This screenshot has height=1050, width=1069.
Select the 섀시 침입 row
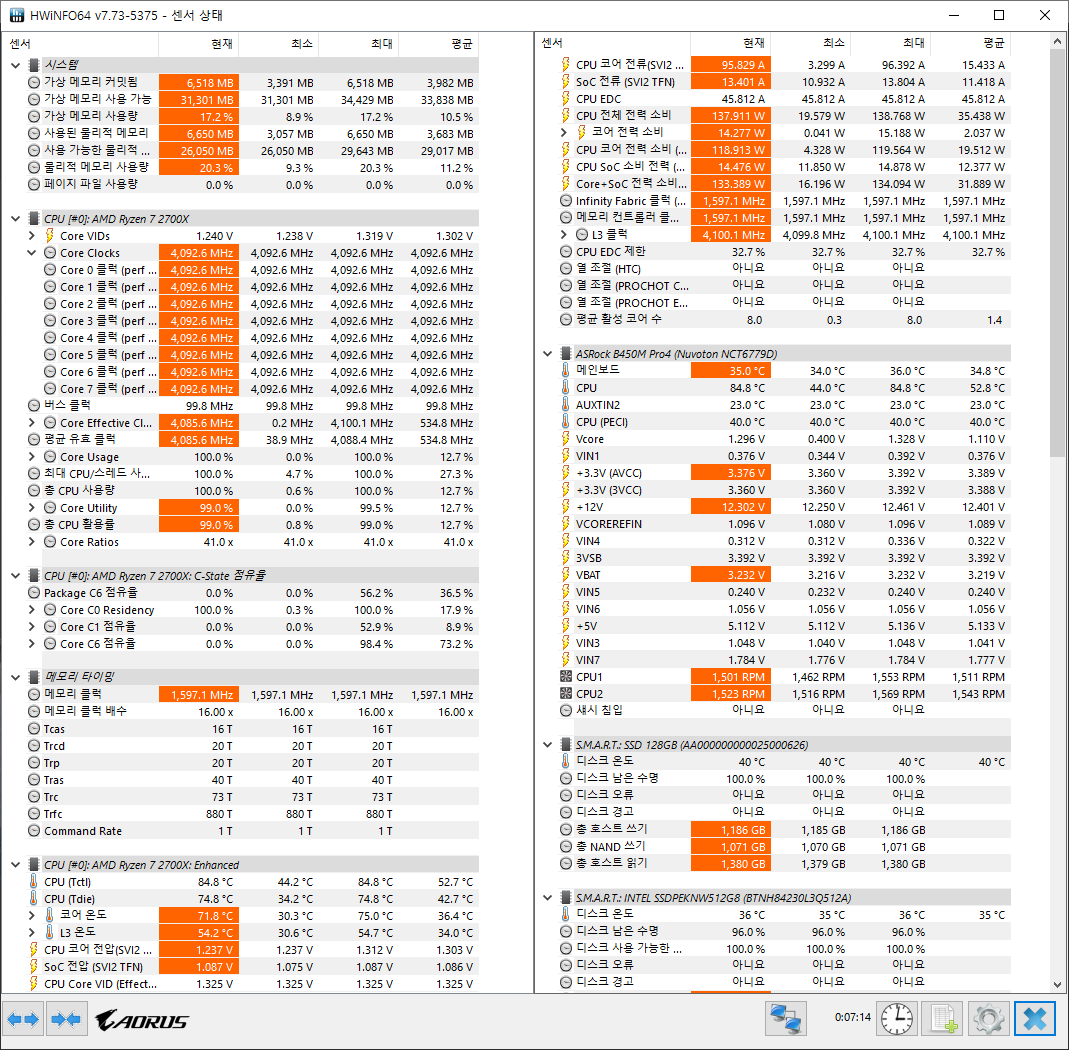[x=784, y=710]
